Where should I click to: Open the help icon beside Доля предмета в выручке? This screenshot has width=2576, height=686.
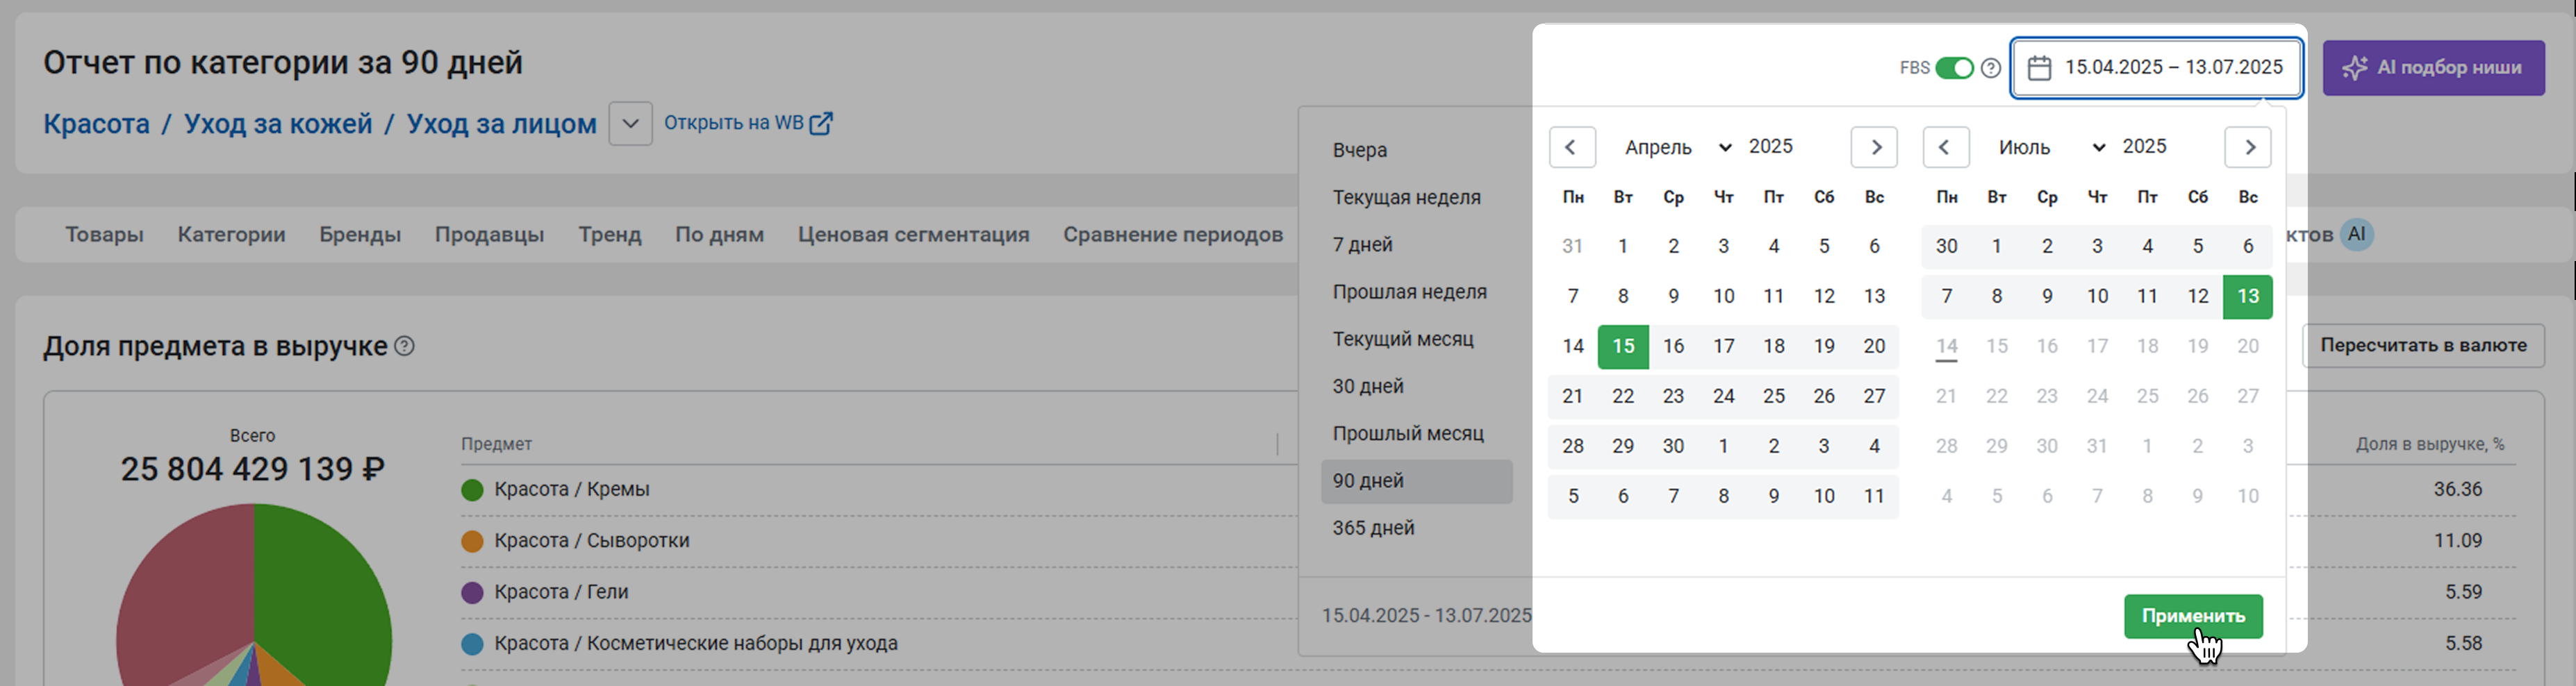click(x=404, y=346)
